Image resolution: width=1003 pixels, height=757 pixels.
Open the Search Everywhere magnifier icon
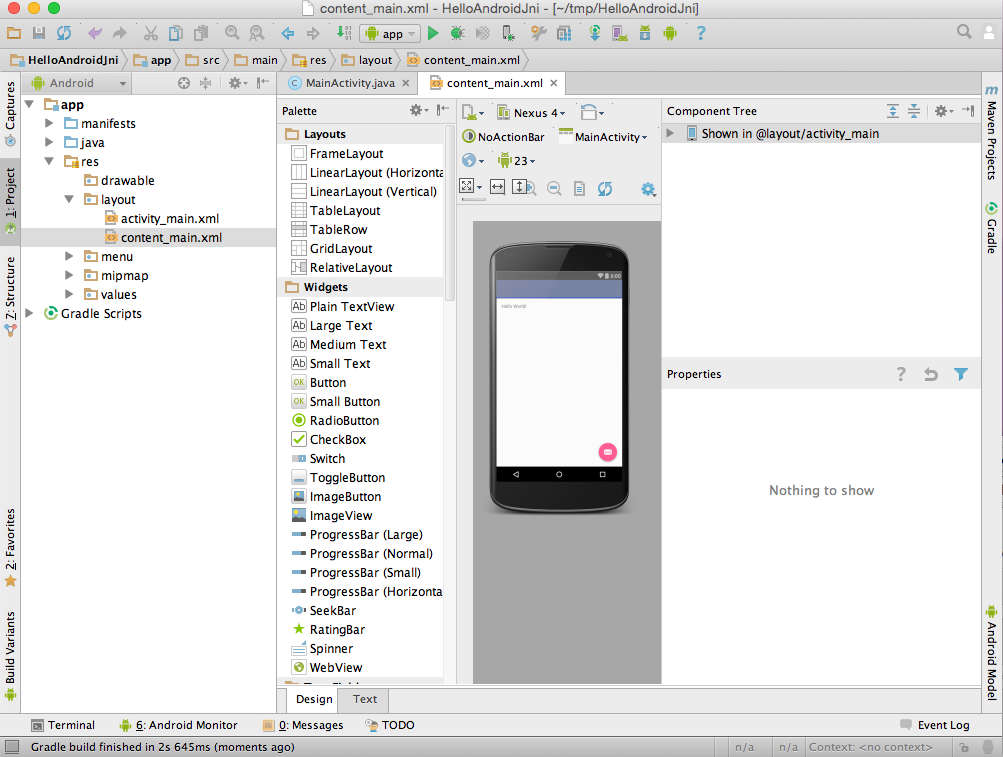[964, 32]
